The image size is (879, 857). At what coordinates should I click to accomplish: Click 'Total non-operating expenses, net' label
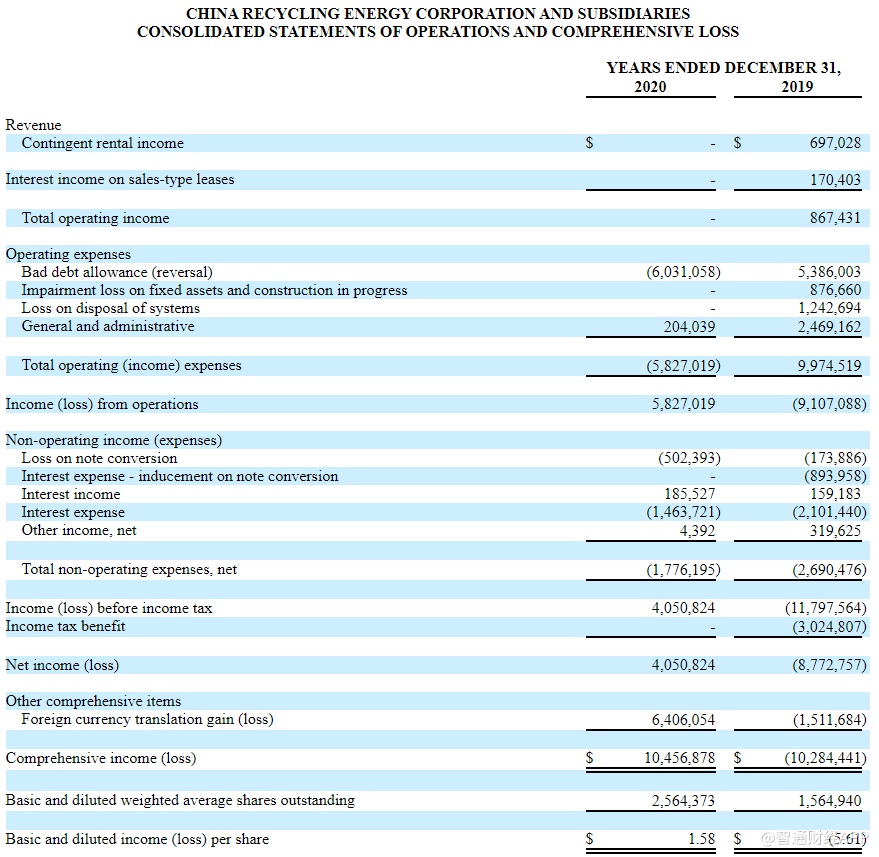129,569
